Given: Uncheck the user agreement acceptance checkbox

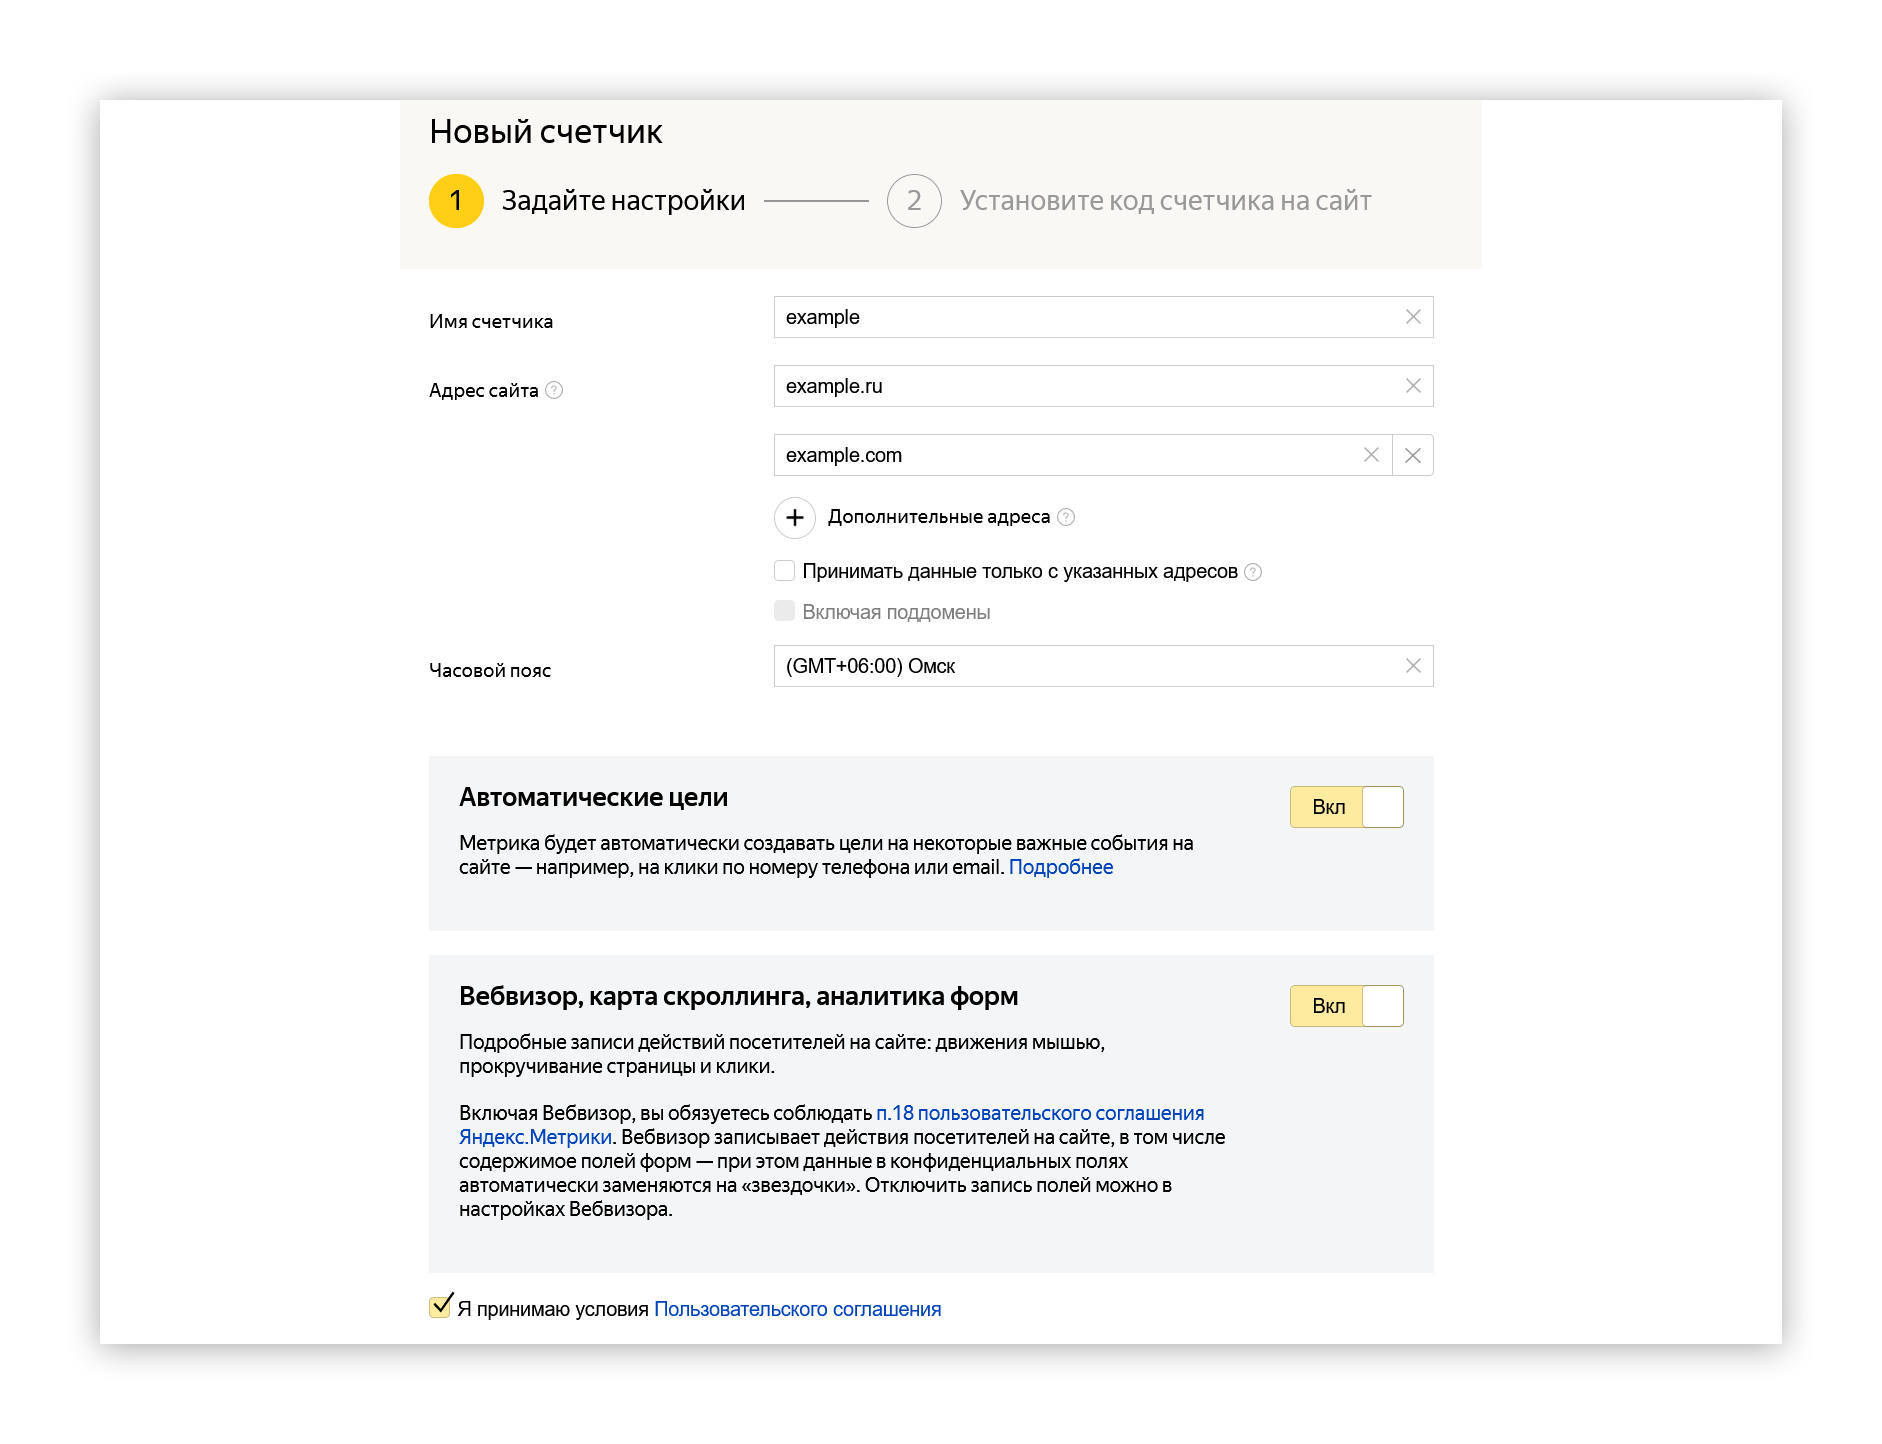Looking at the screenshot, I should pyautogui.click(x=440, y=1307).
